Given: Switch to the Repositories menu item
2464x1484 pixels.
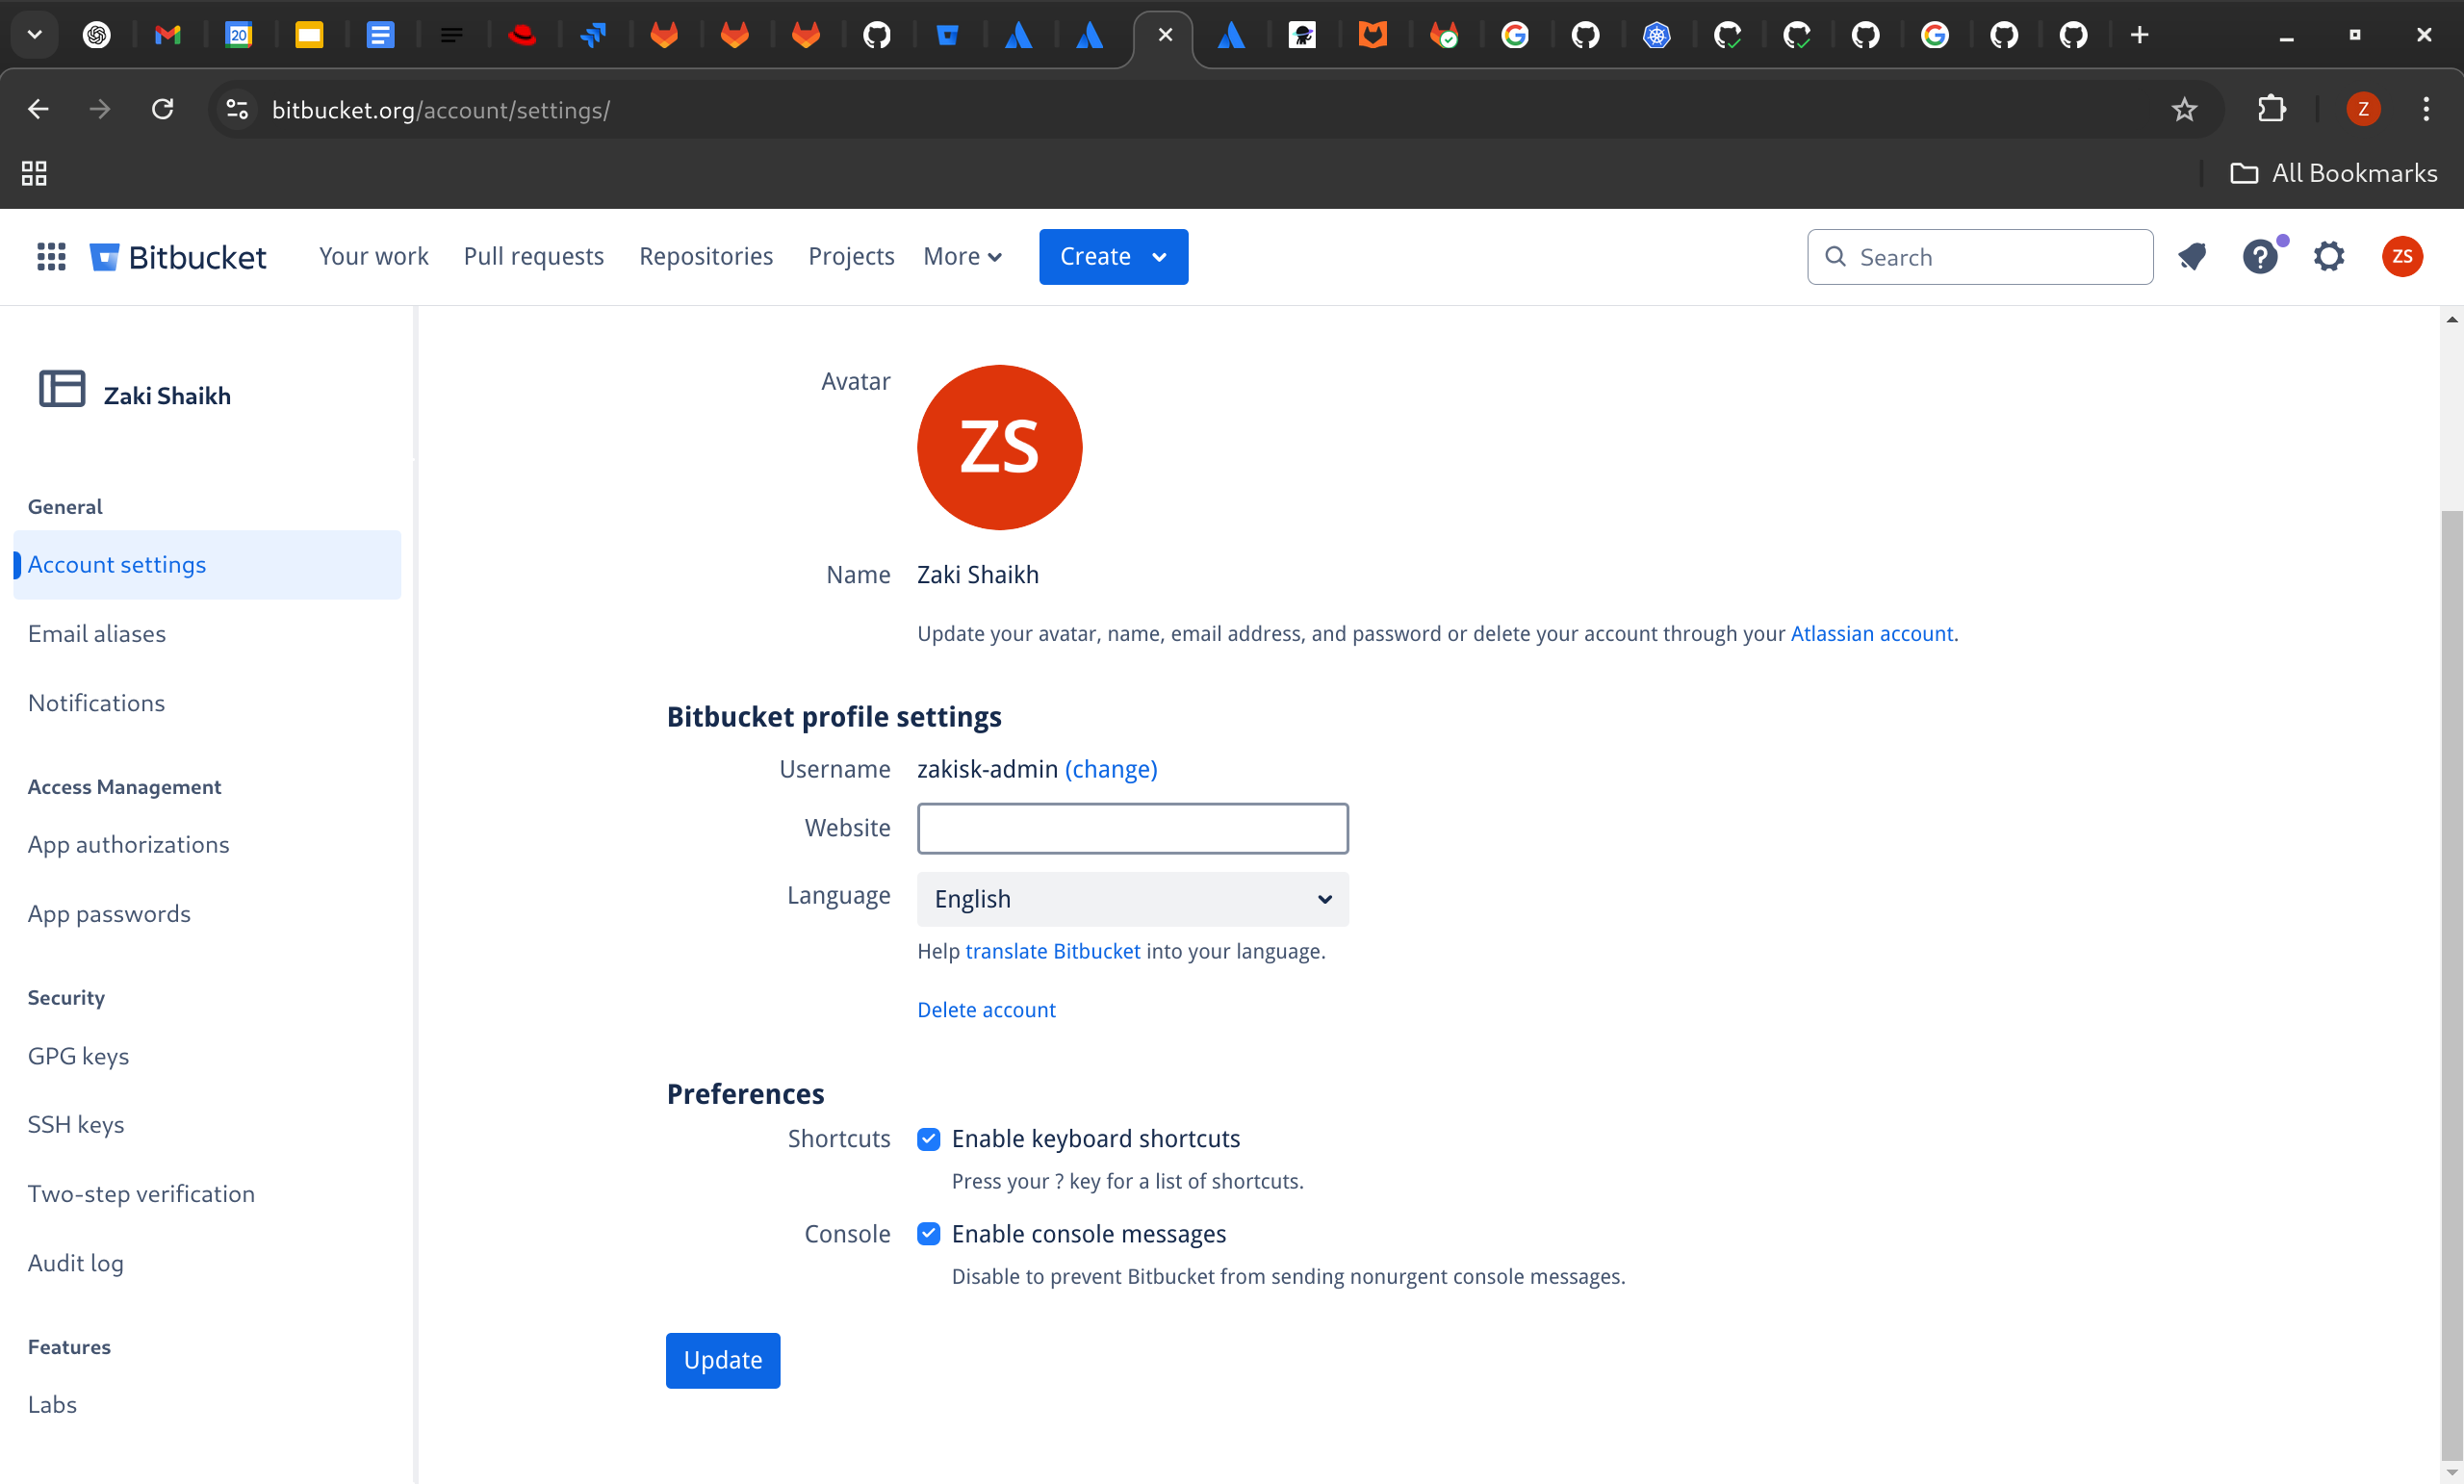Looking at the screenshot, I should tap(706, 256).
